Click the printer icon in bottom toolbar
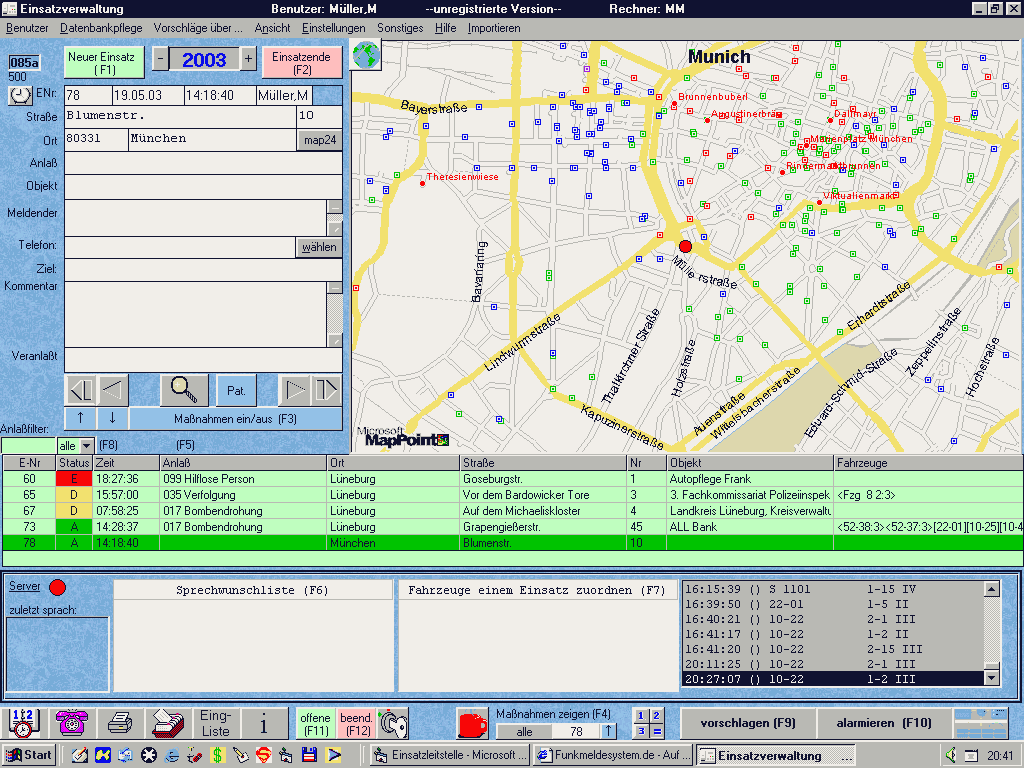The image size is (1024, 768). tap(121, 723)
